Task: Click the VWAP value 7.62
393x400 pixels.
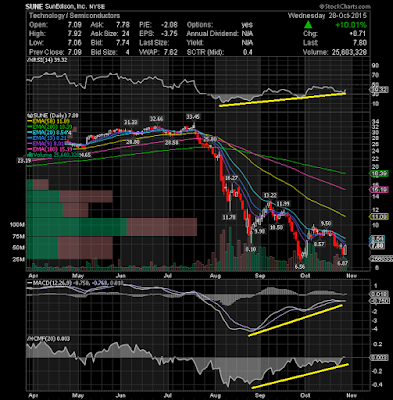Action: [x=170, y=52]
